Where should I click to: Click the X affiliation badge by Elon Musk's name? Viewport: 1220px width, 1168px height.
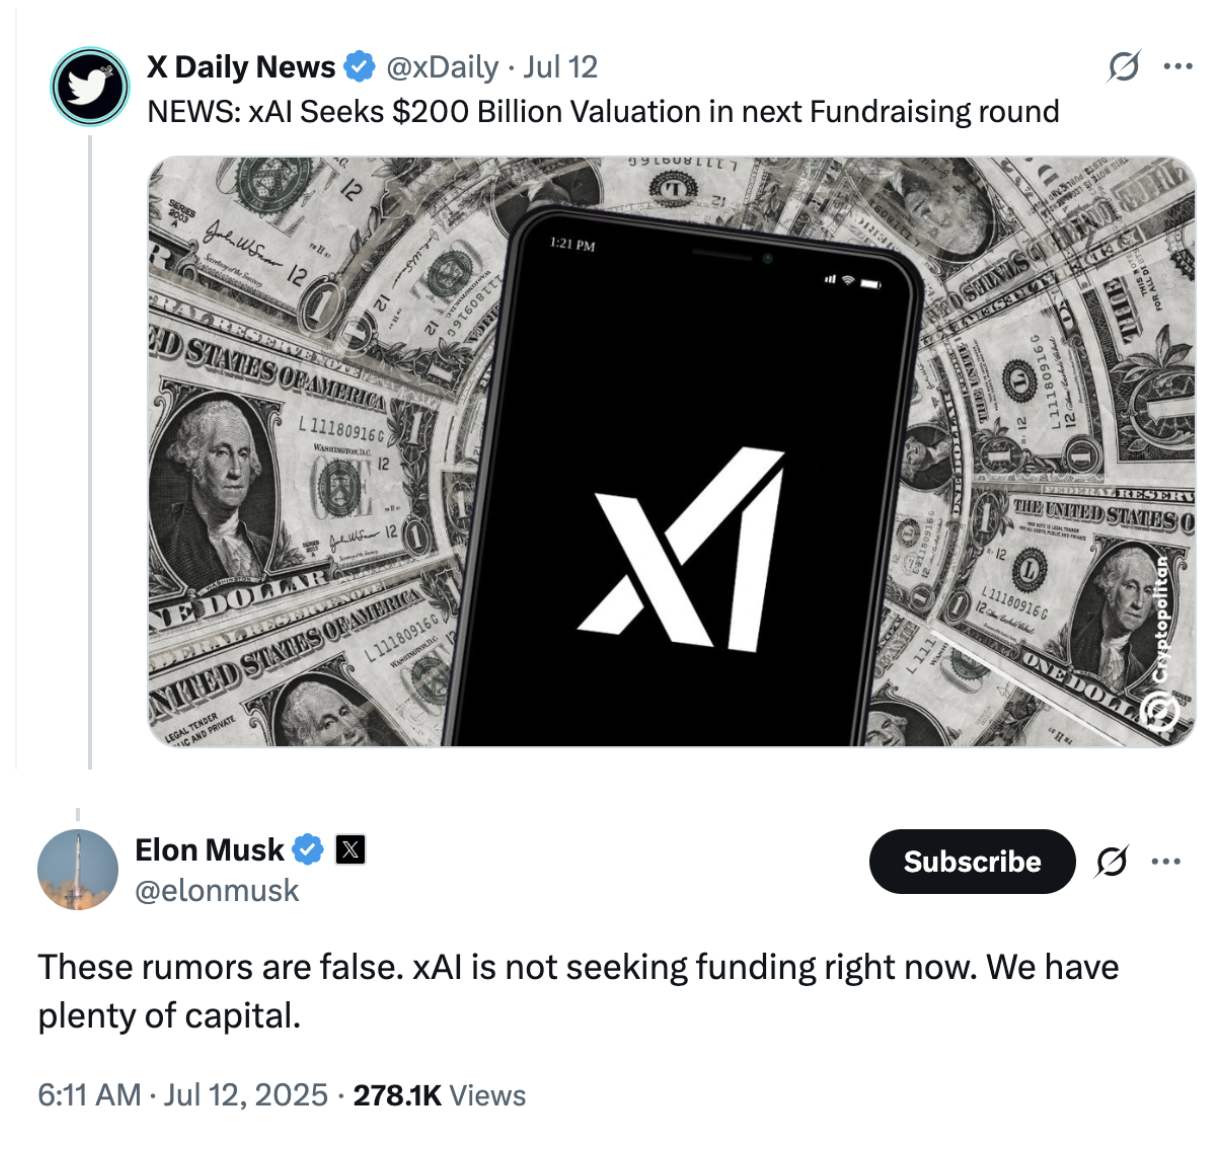[x=349, y=850]
